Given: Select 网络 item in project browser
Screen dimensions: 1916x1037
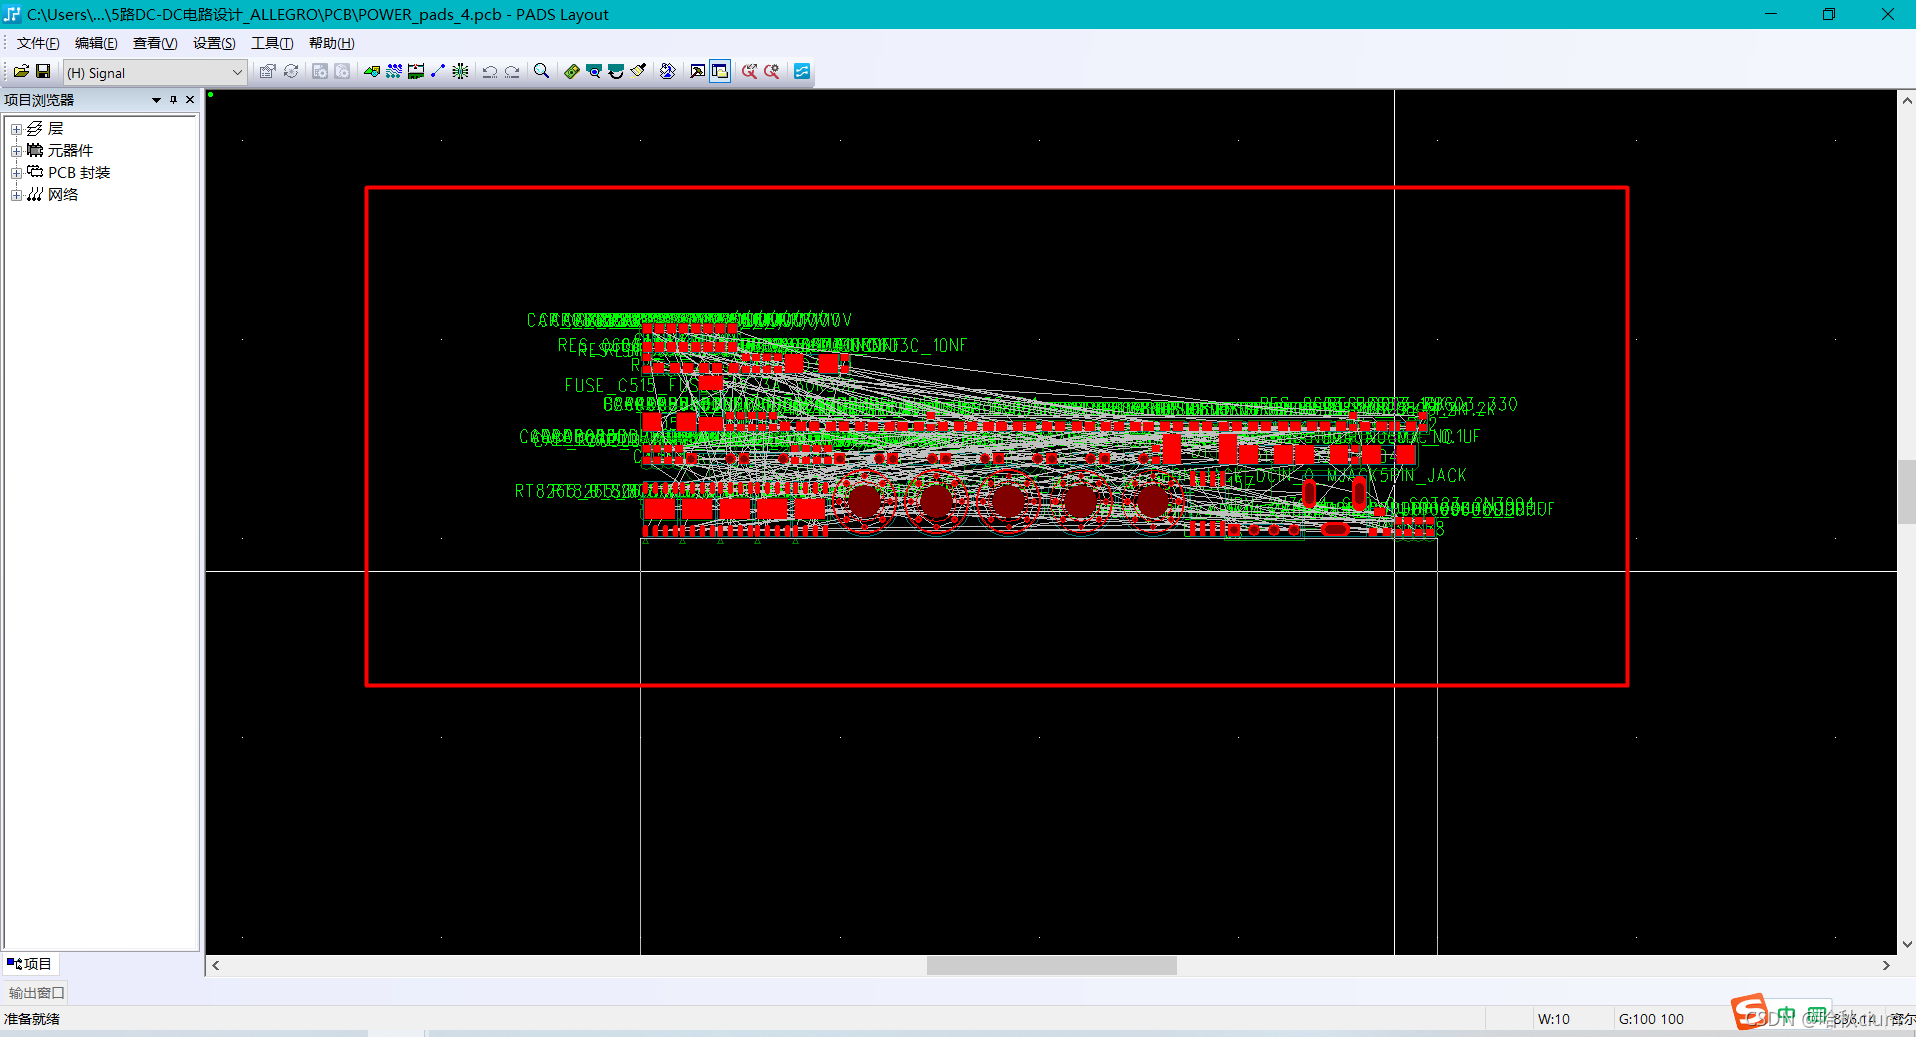Looking at the screenshot, I should [63, 195].
